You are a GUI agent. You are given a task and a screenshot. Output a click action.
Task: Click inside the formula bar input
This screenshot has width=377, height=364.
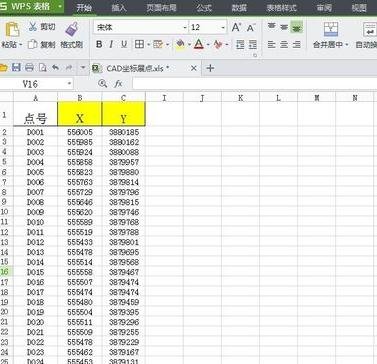coord(254,84)
